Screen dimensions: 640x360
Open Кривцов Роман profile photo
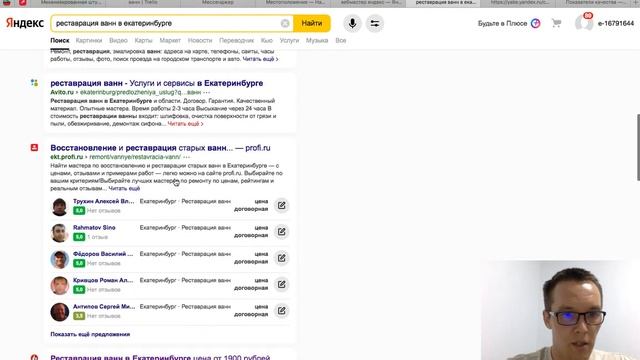tap(60, 285)
